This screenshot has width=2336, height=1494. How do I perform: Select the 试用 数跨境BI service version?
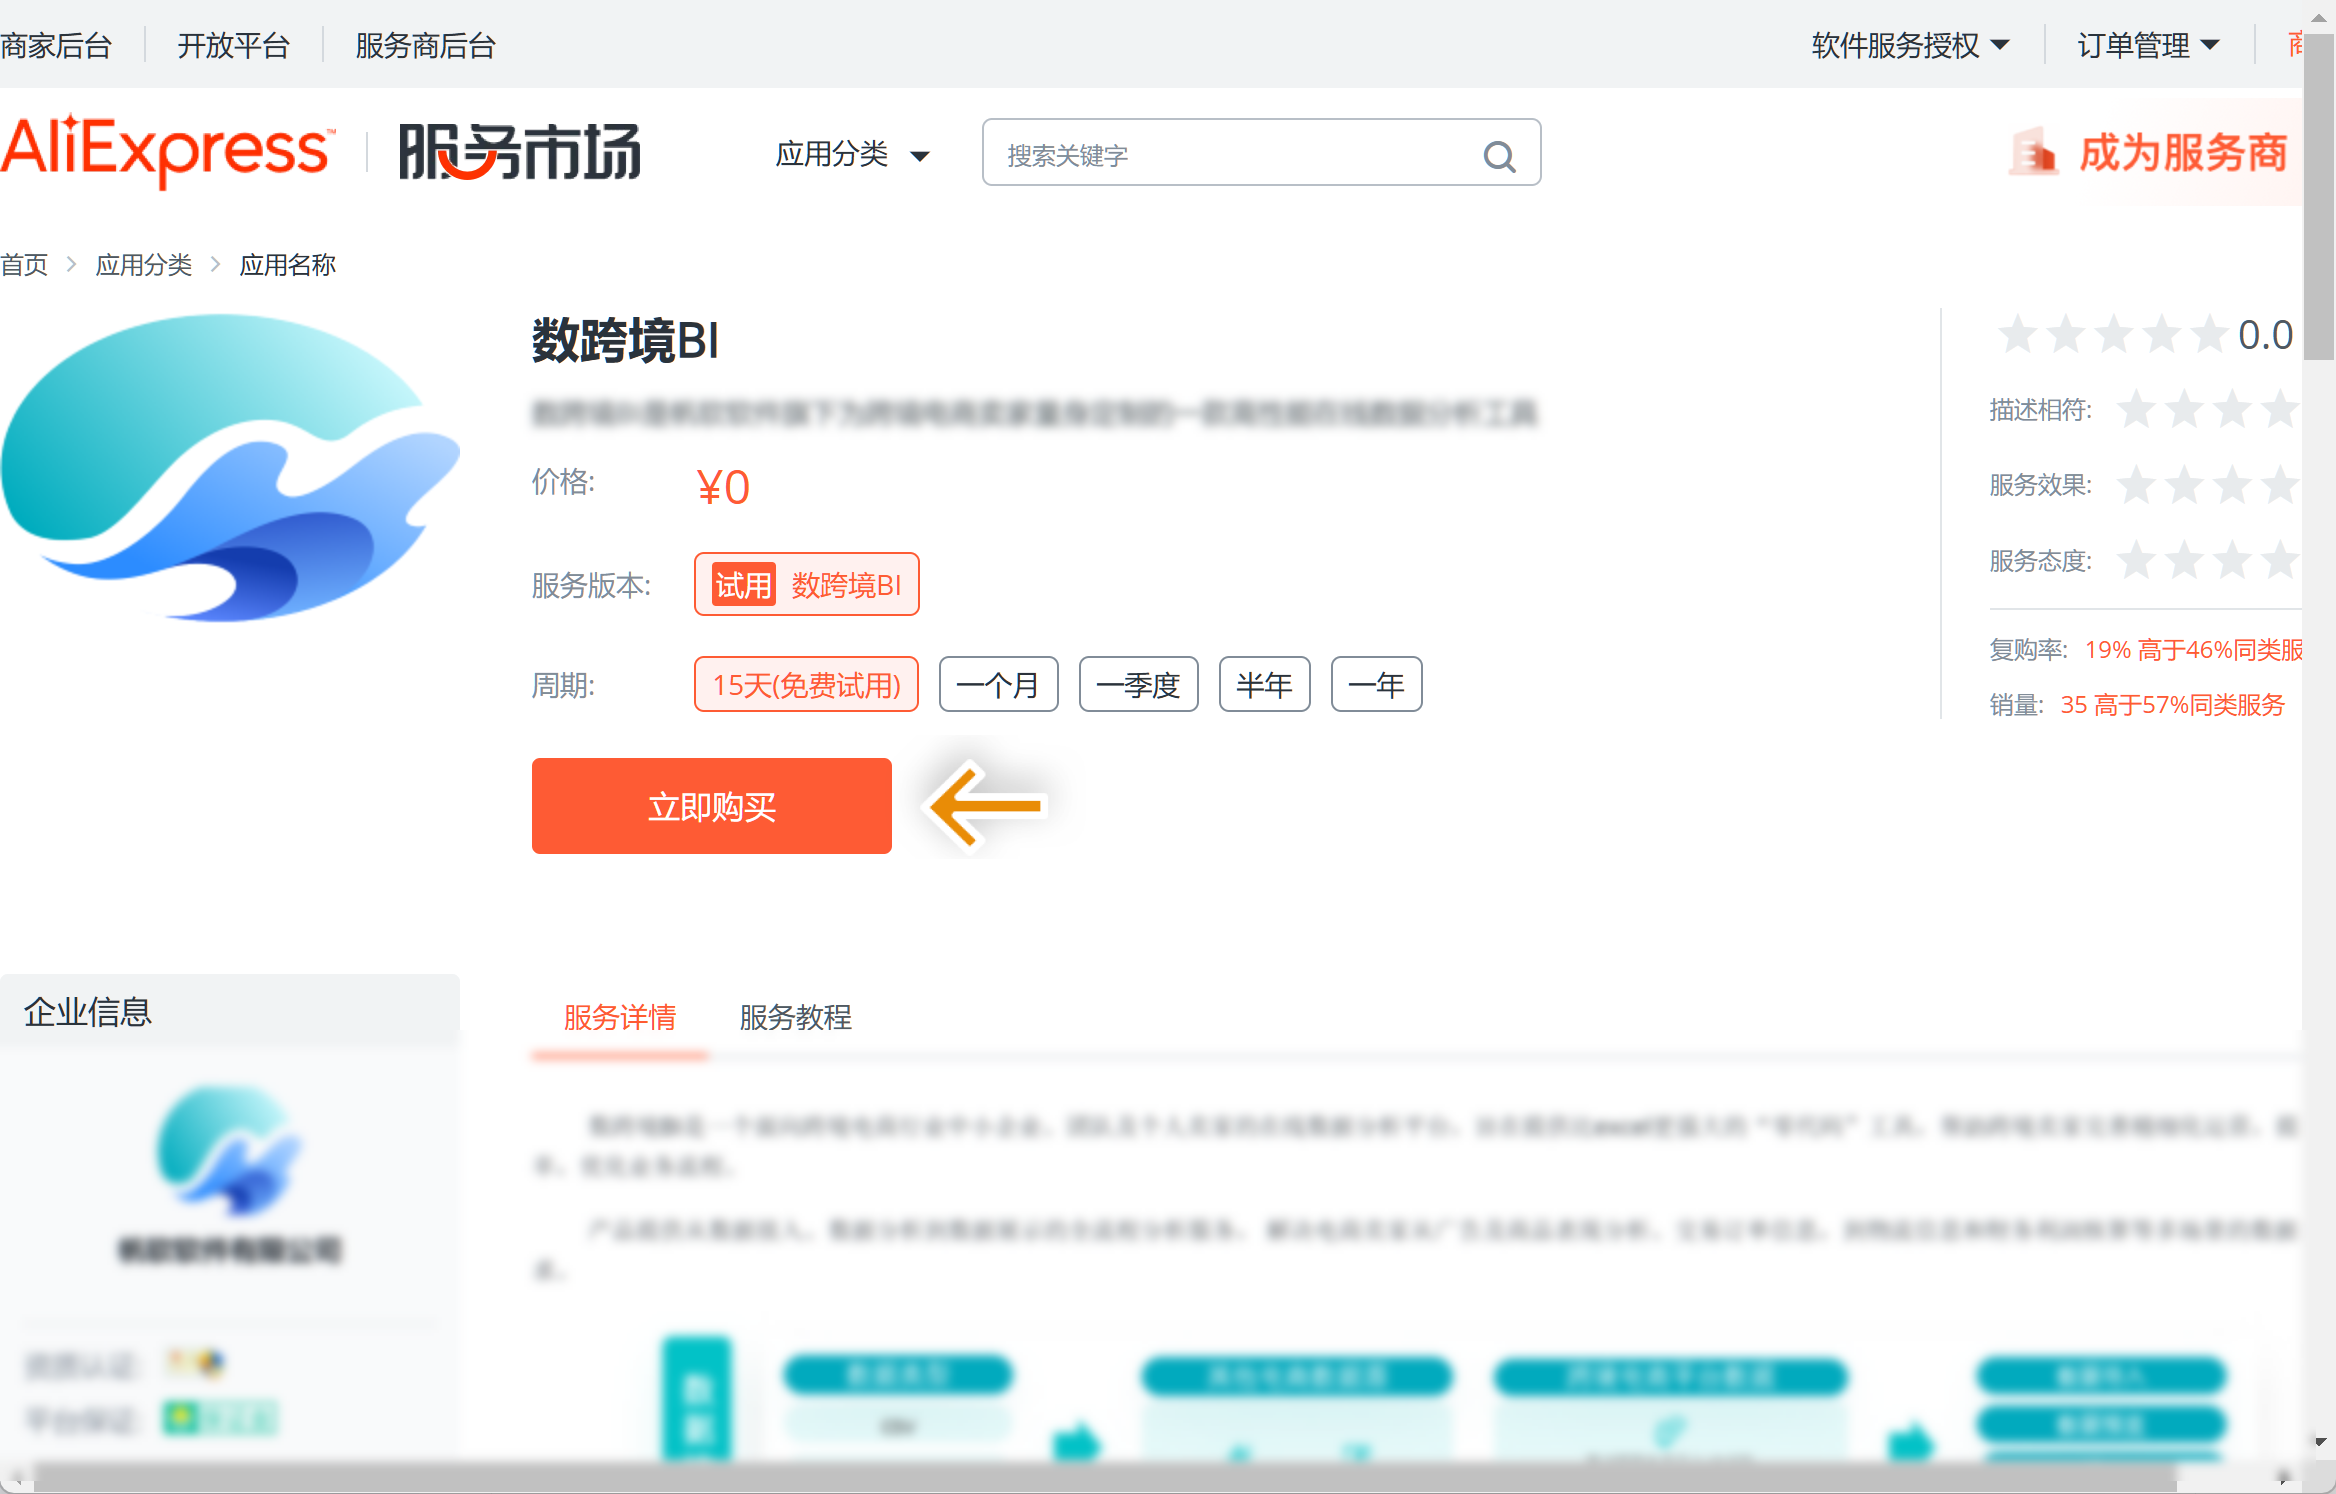(806, 585)
